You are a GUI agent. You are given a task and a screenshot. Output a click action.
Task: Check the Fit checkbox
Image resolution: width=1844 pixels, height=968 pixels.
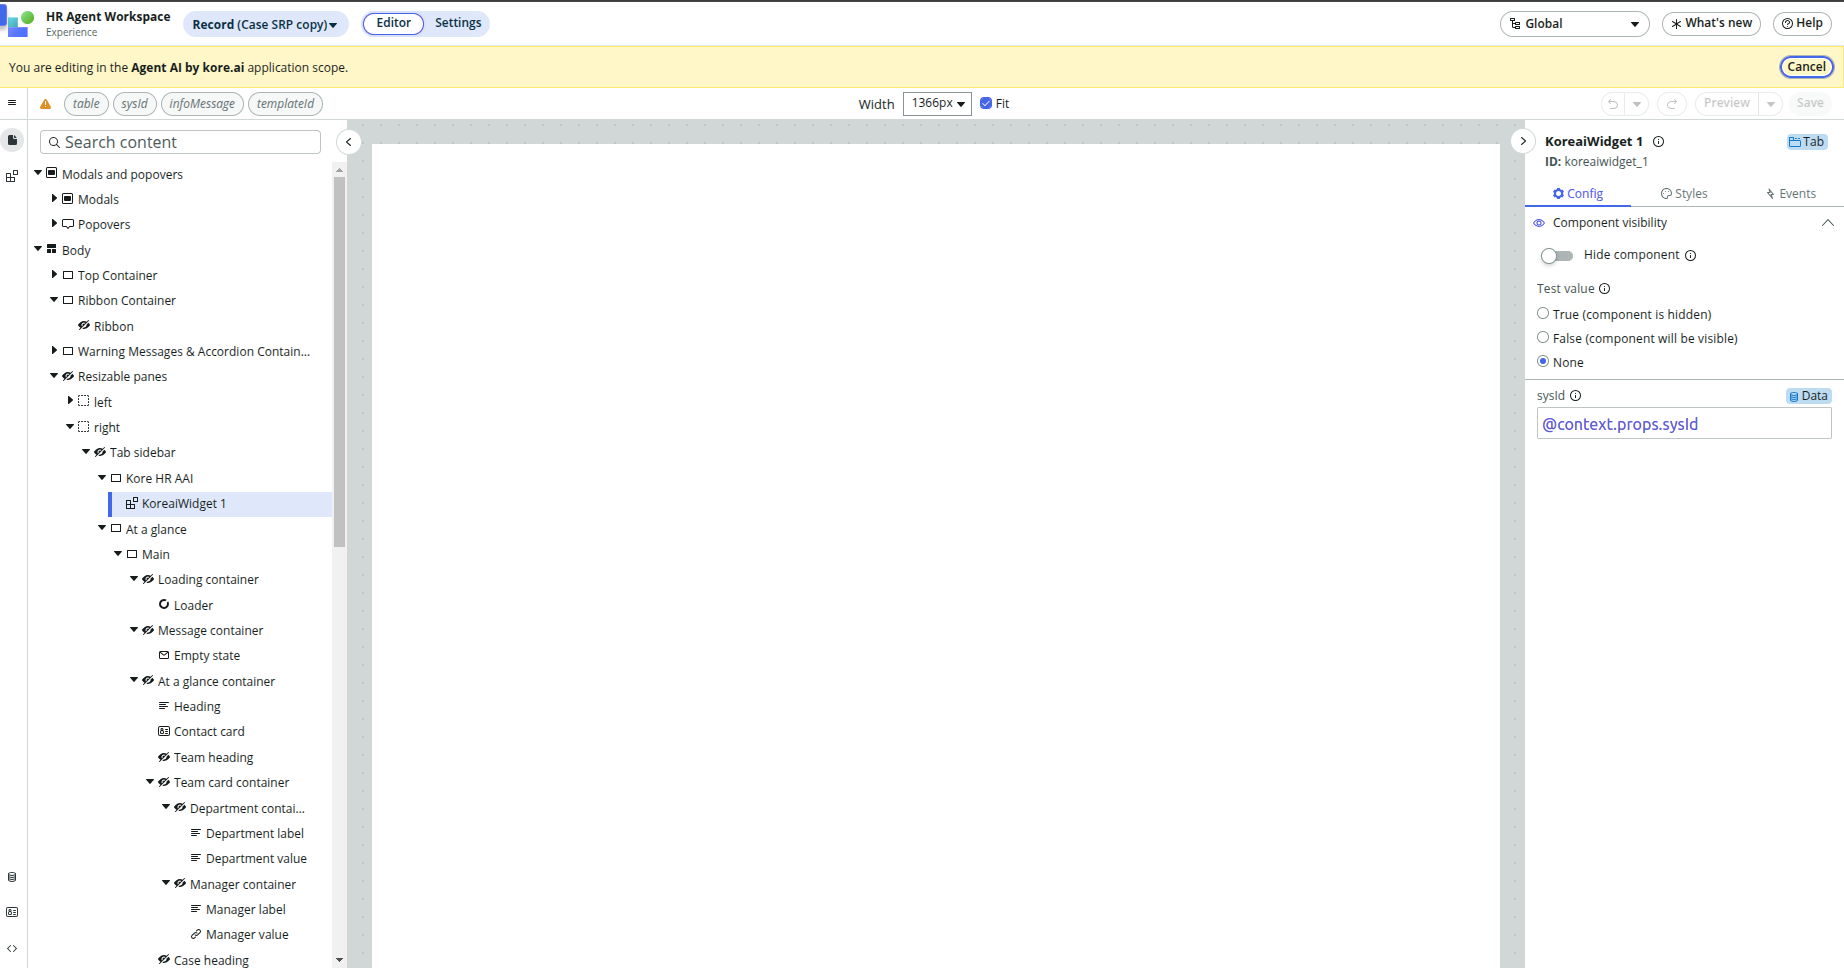pyautogui.click(x=986, y=104)
